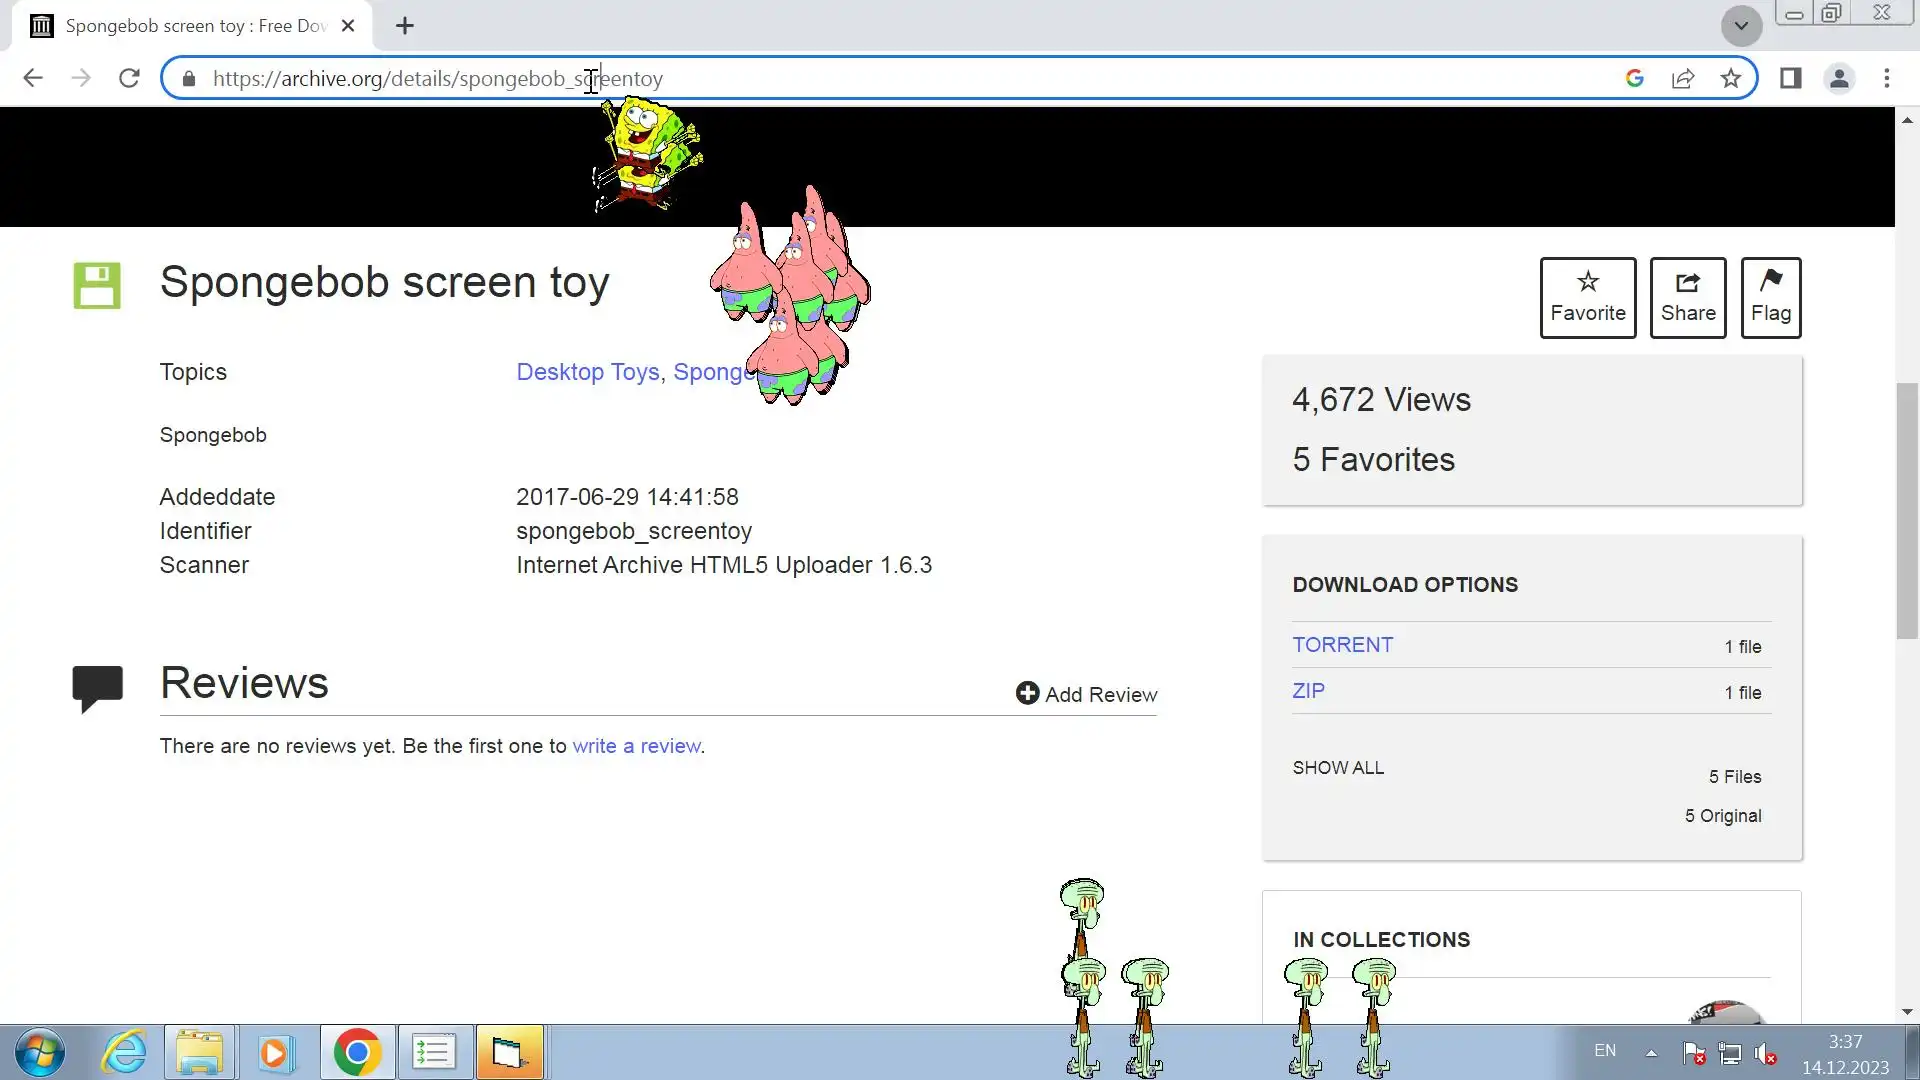
Task: Bookmark this tab with star icon
Action: (x=1730, y=78)
